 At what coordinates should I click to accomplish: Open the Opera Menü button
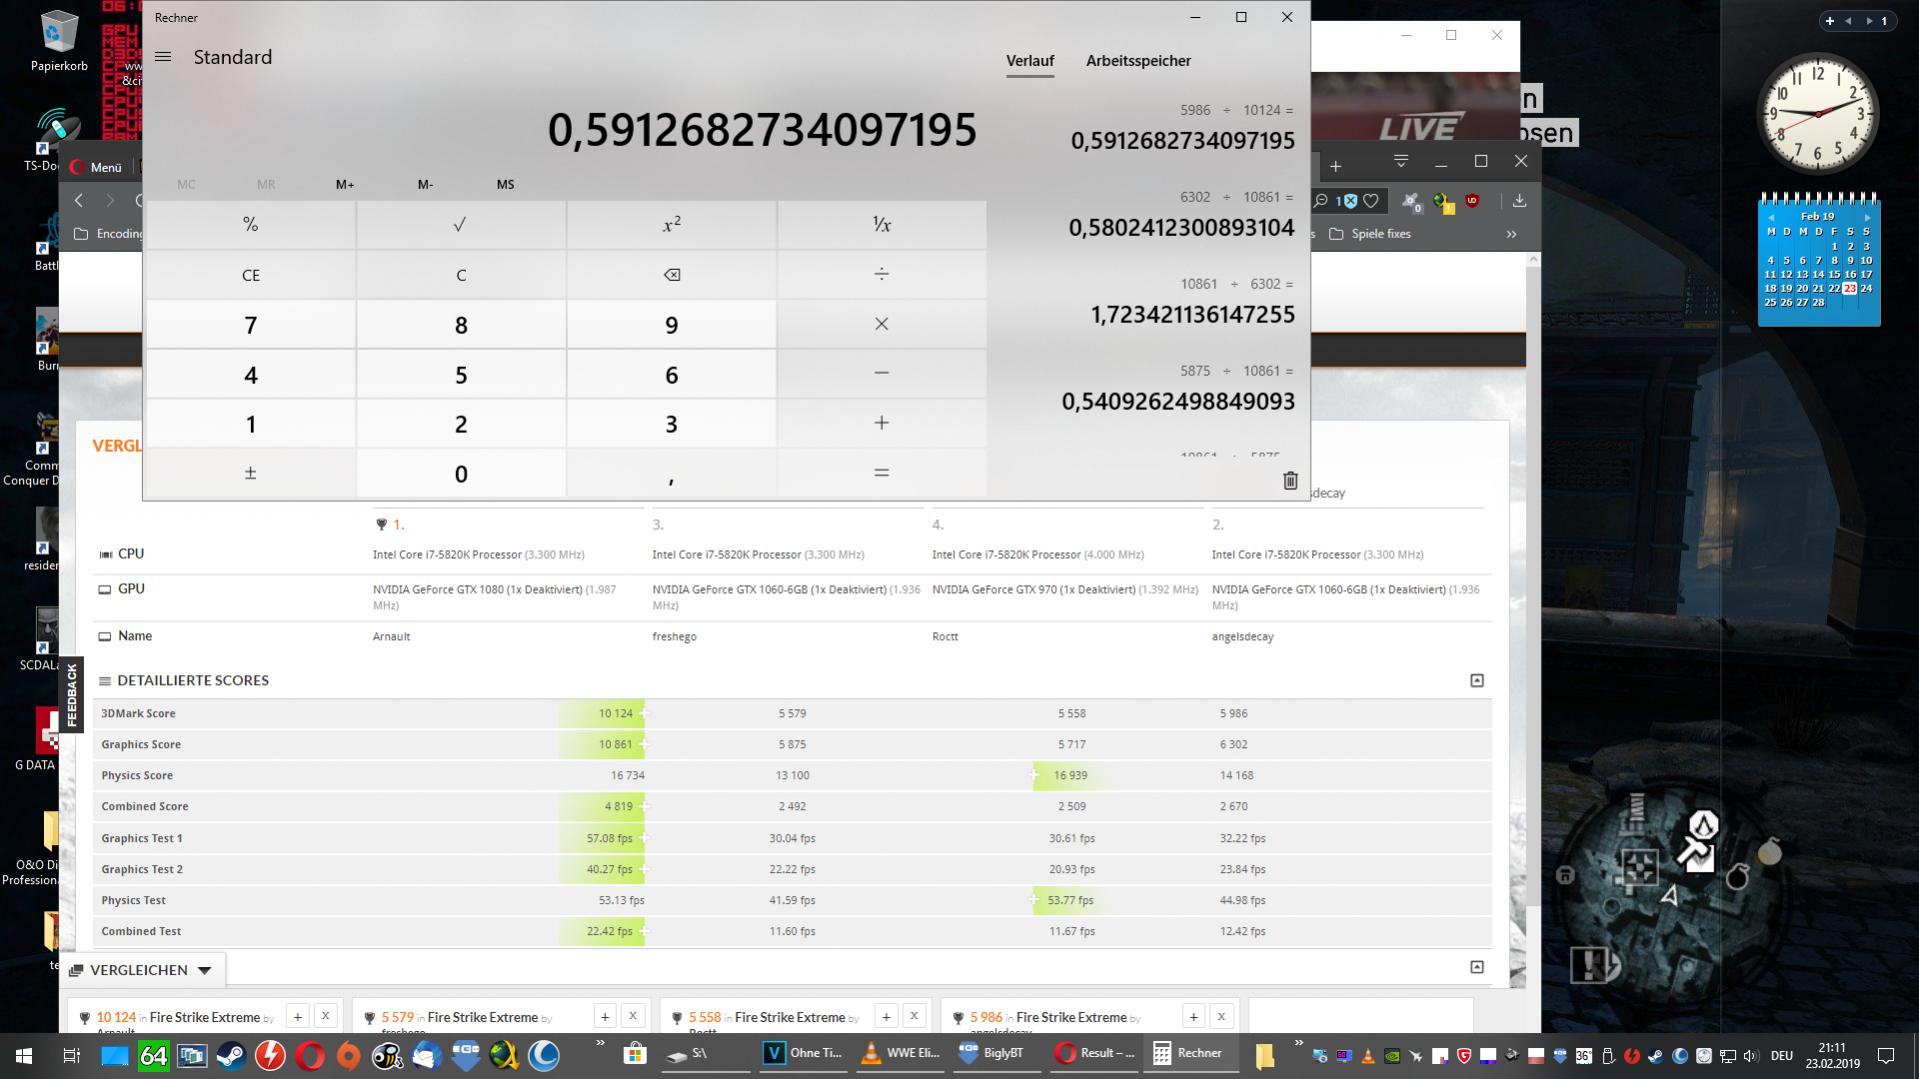coord(96,167)
